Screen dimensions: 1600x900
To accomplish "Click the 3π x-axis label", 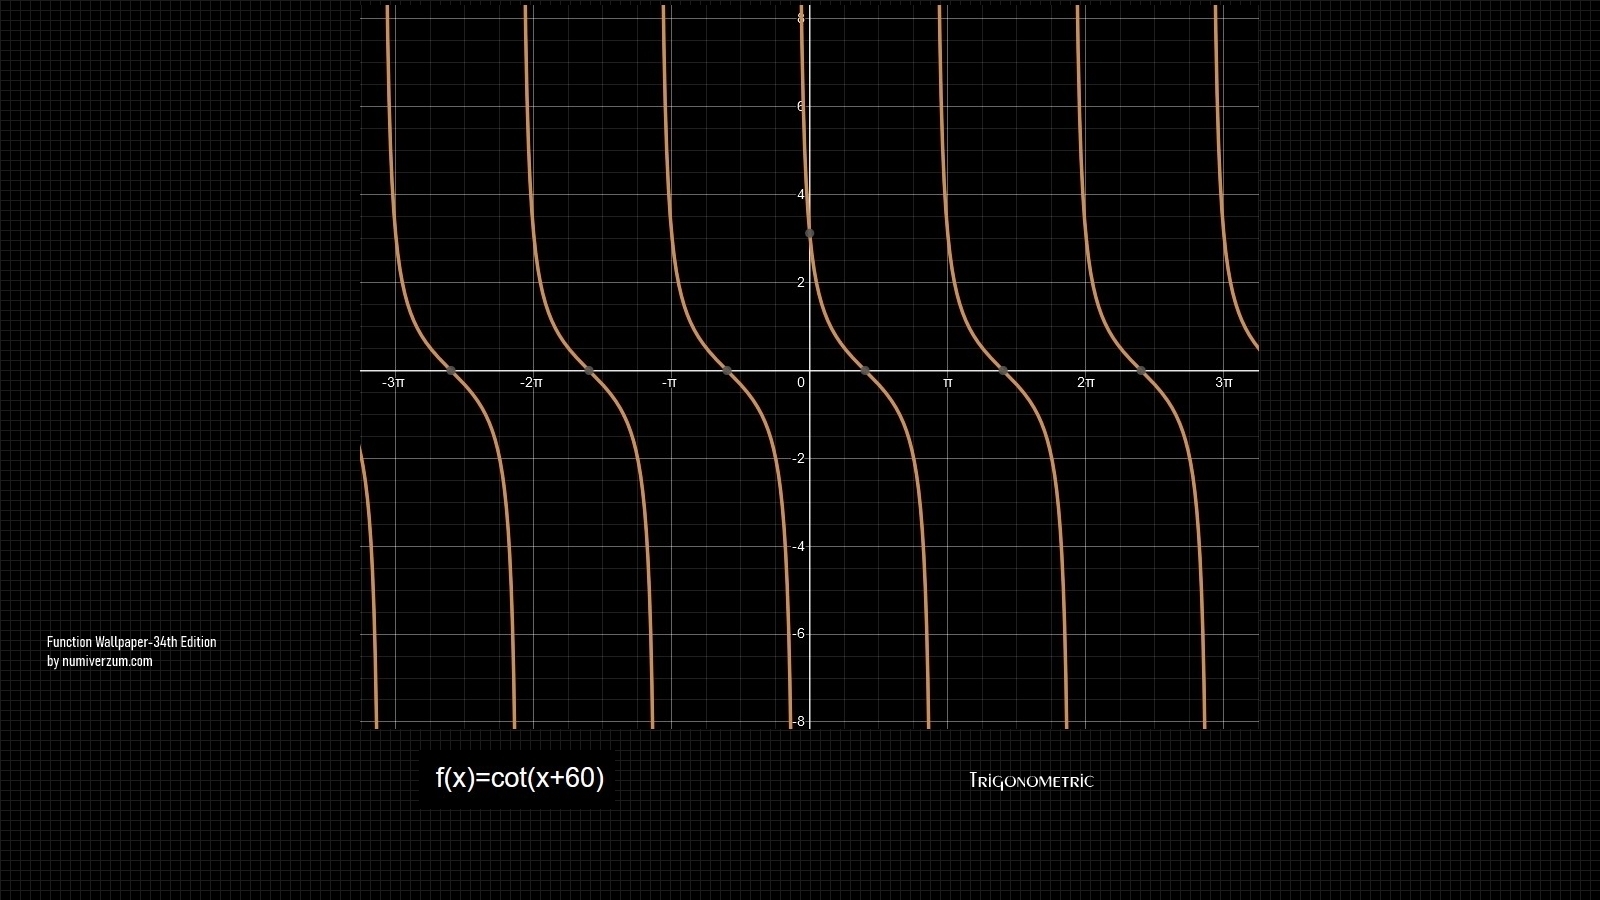I will point(1223,383).
